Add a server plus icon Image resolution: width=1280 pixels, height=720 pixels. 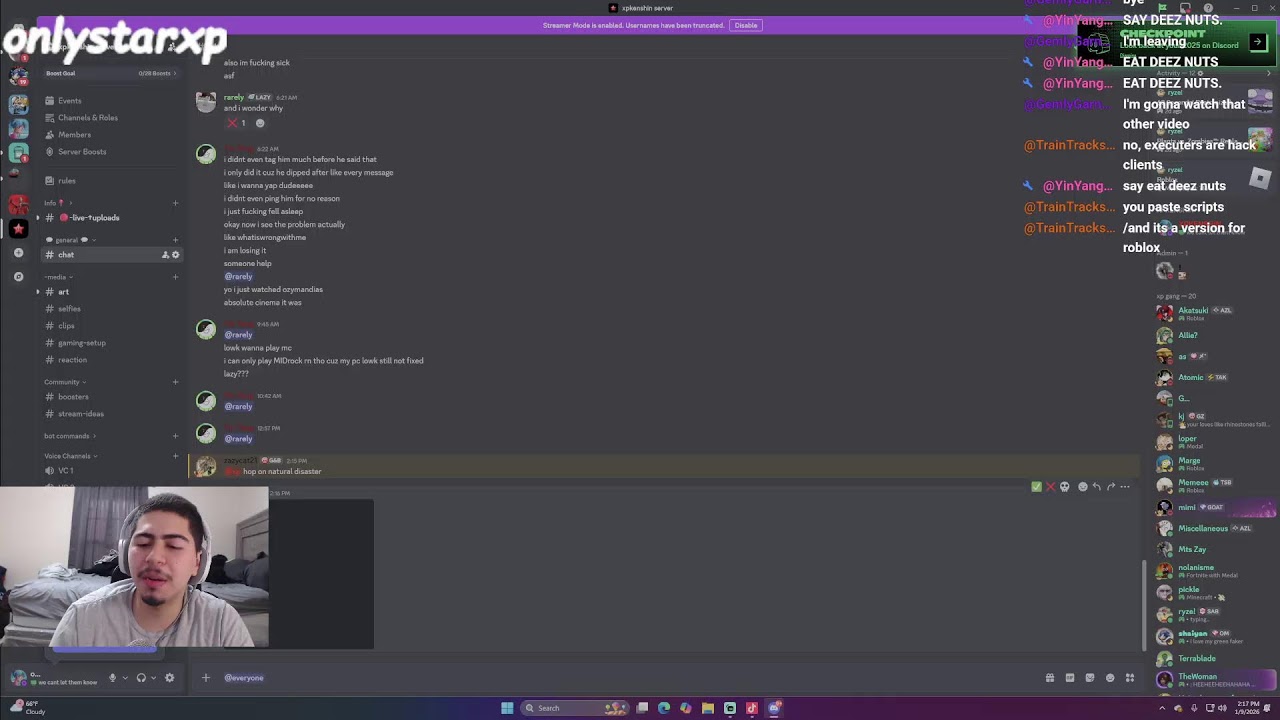point(18,253)
